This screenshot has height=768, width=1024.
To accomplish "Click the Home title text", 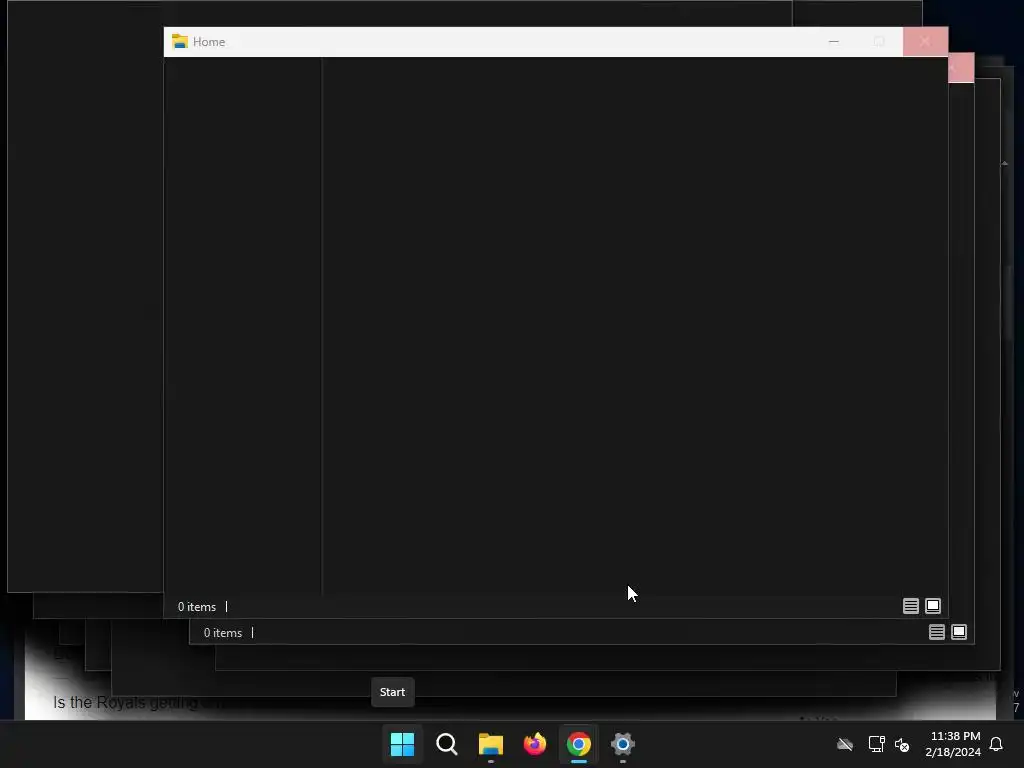I will (x=209, y=42).
